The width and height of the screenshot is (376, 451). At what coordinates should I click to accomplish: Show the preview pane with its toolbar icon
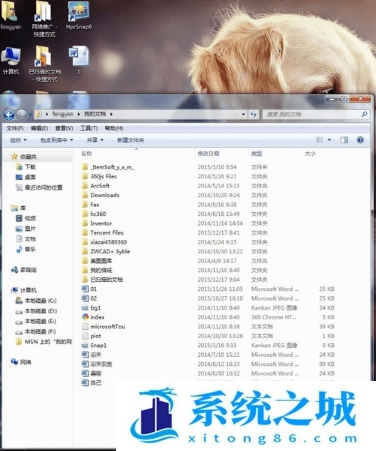[344, 140]
